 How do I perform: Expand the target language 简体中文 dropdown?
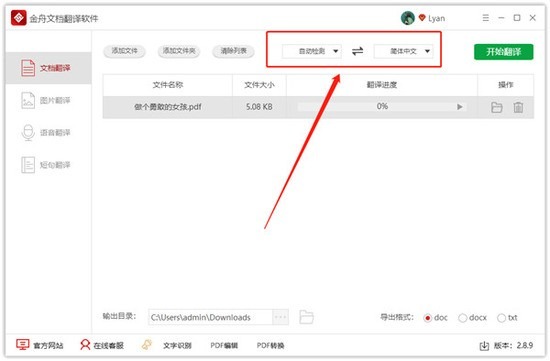point(403,51)
